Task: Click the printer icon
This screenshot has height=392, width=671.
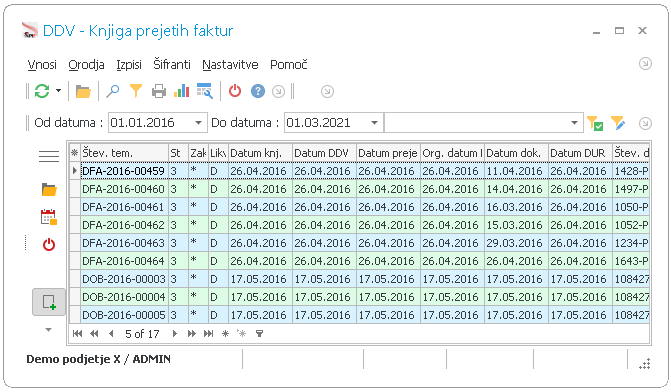Action: 159,91
